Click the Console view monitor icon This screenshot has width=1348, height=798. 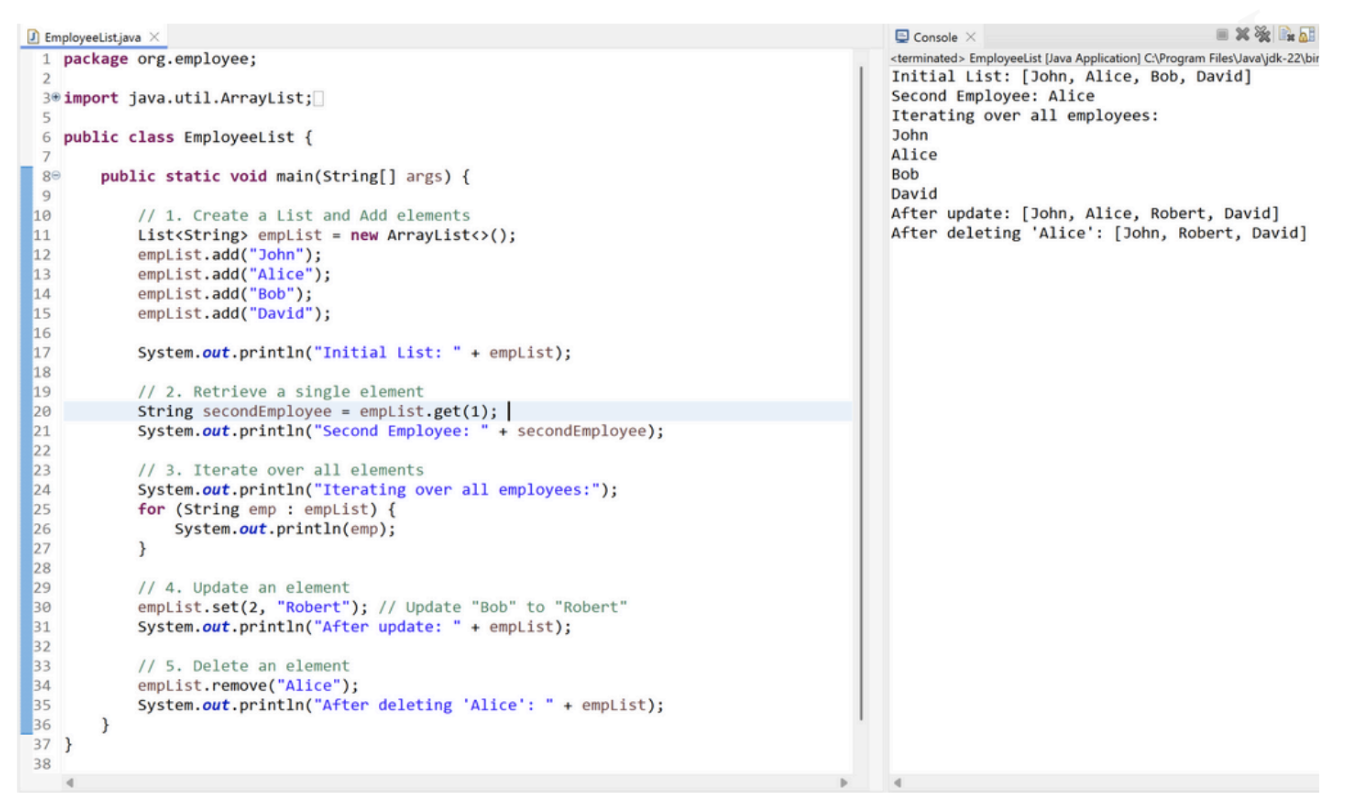coord(901,37)
